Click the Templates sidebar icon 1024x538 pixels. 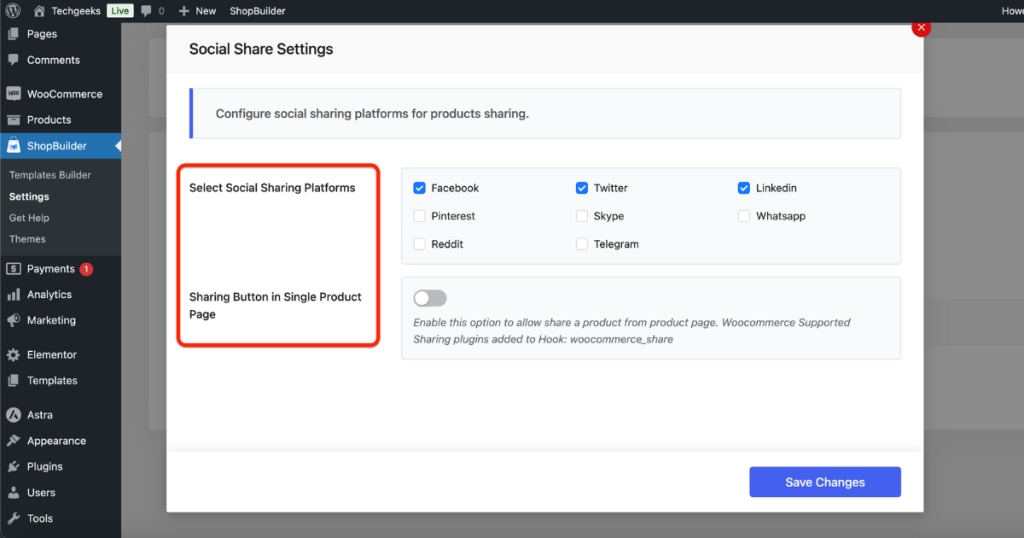tap(13, 380)
